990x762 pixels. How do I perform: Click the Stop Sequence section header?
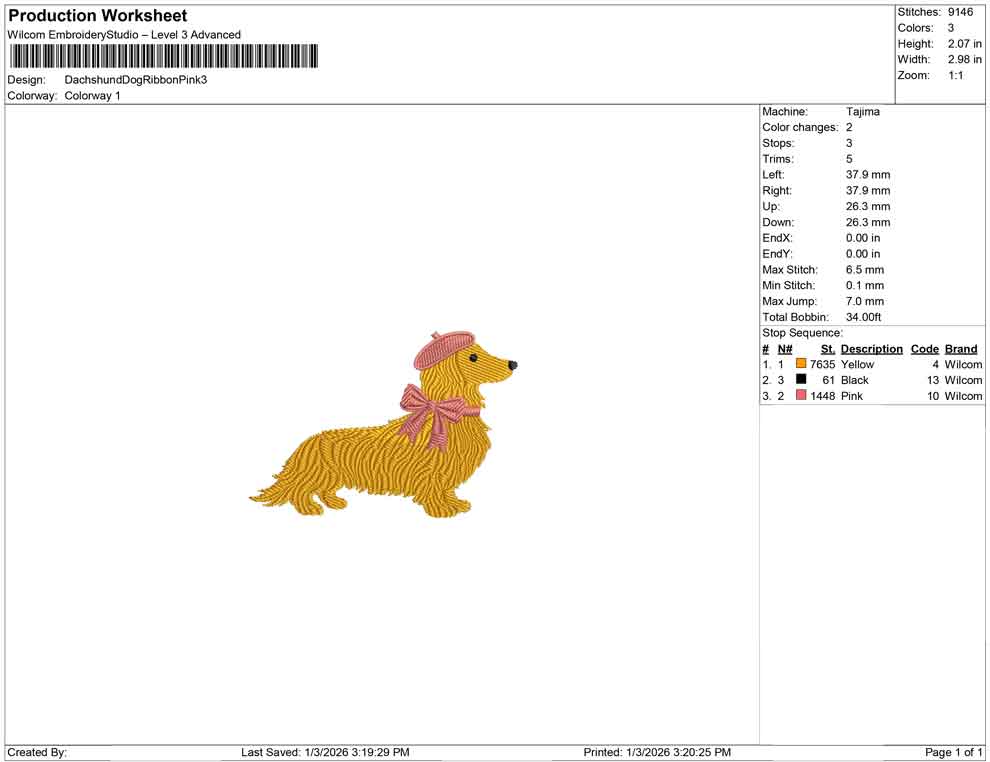coord(801,332)
